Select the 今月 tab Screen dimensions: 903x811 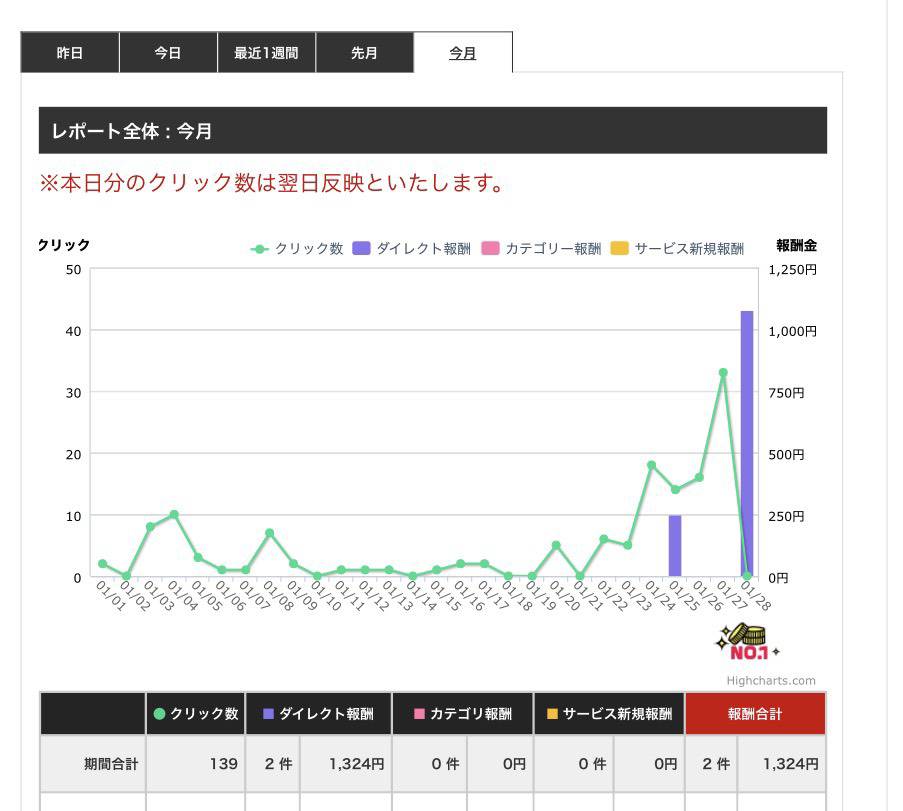(x=462, y=53)
